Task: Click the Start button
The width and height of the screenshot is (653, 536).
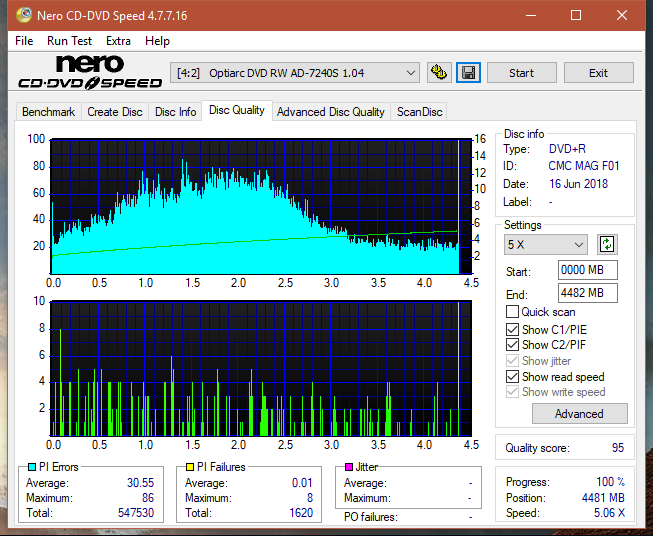Action: (521, 73)
